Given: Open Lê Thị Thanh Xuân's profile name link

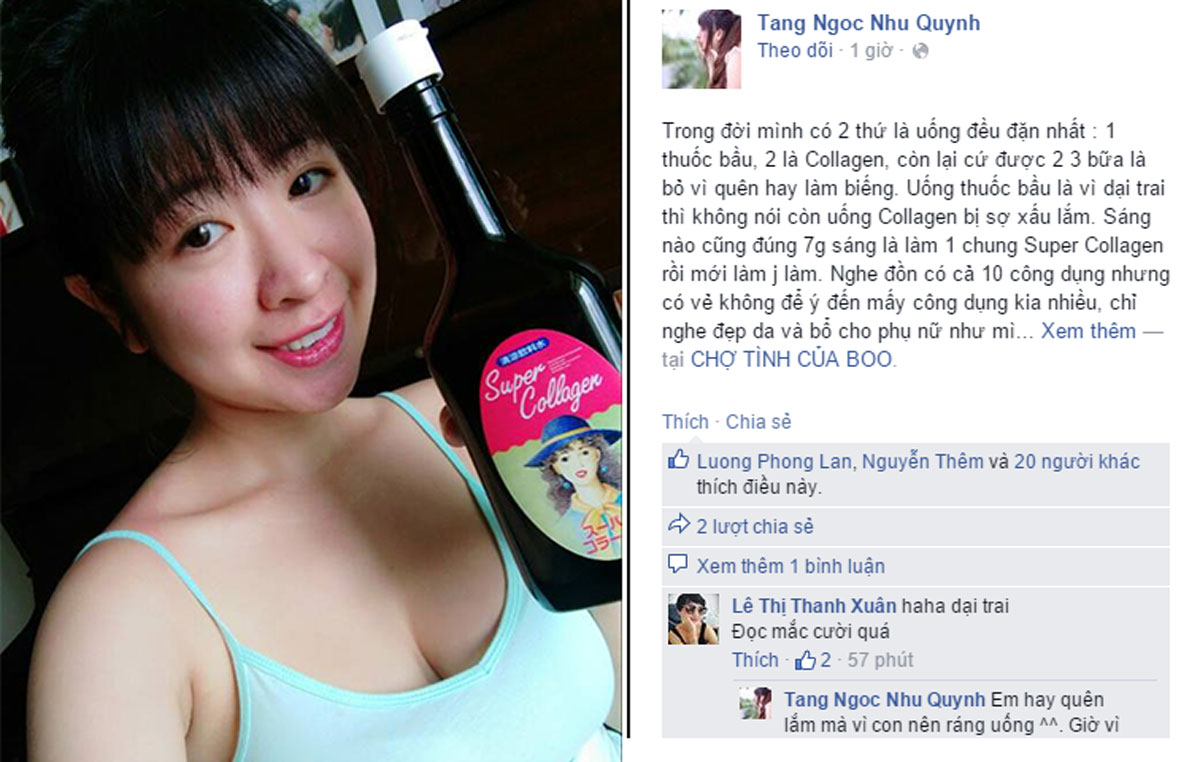Looking at the screenshot, I should [814, 605].
